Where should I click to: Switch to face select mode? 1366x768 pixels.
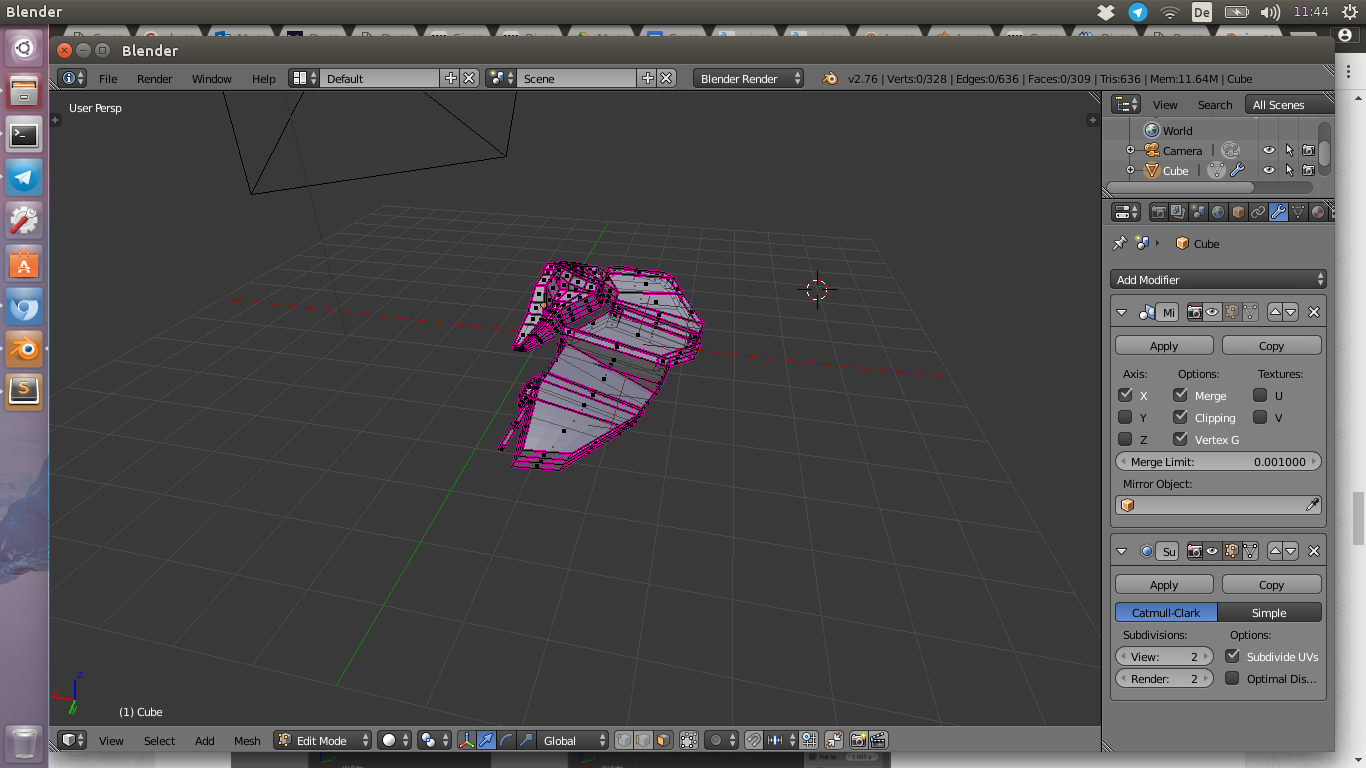[664, 740]
